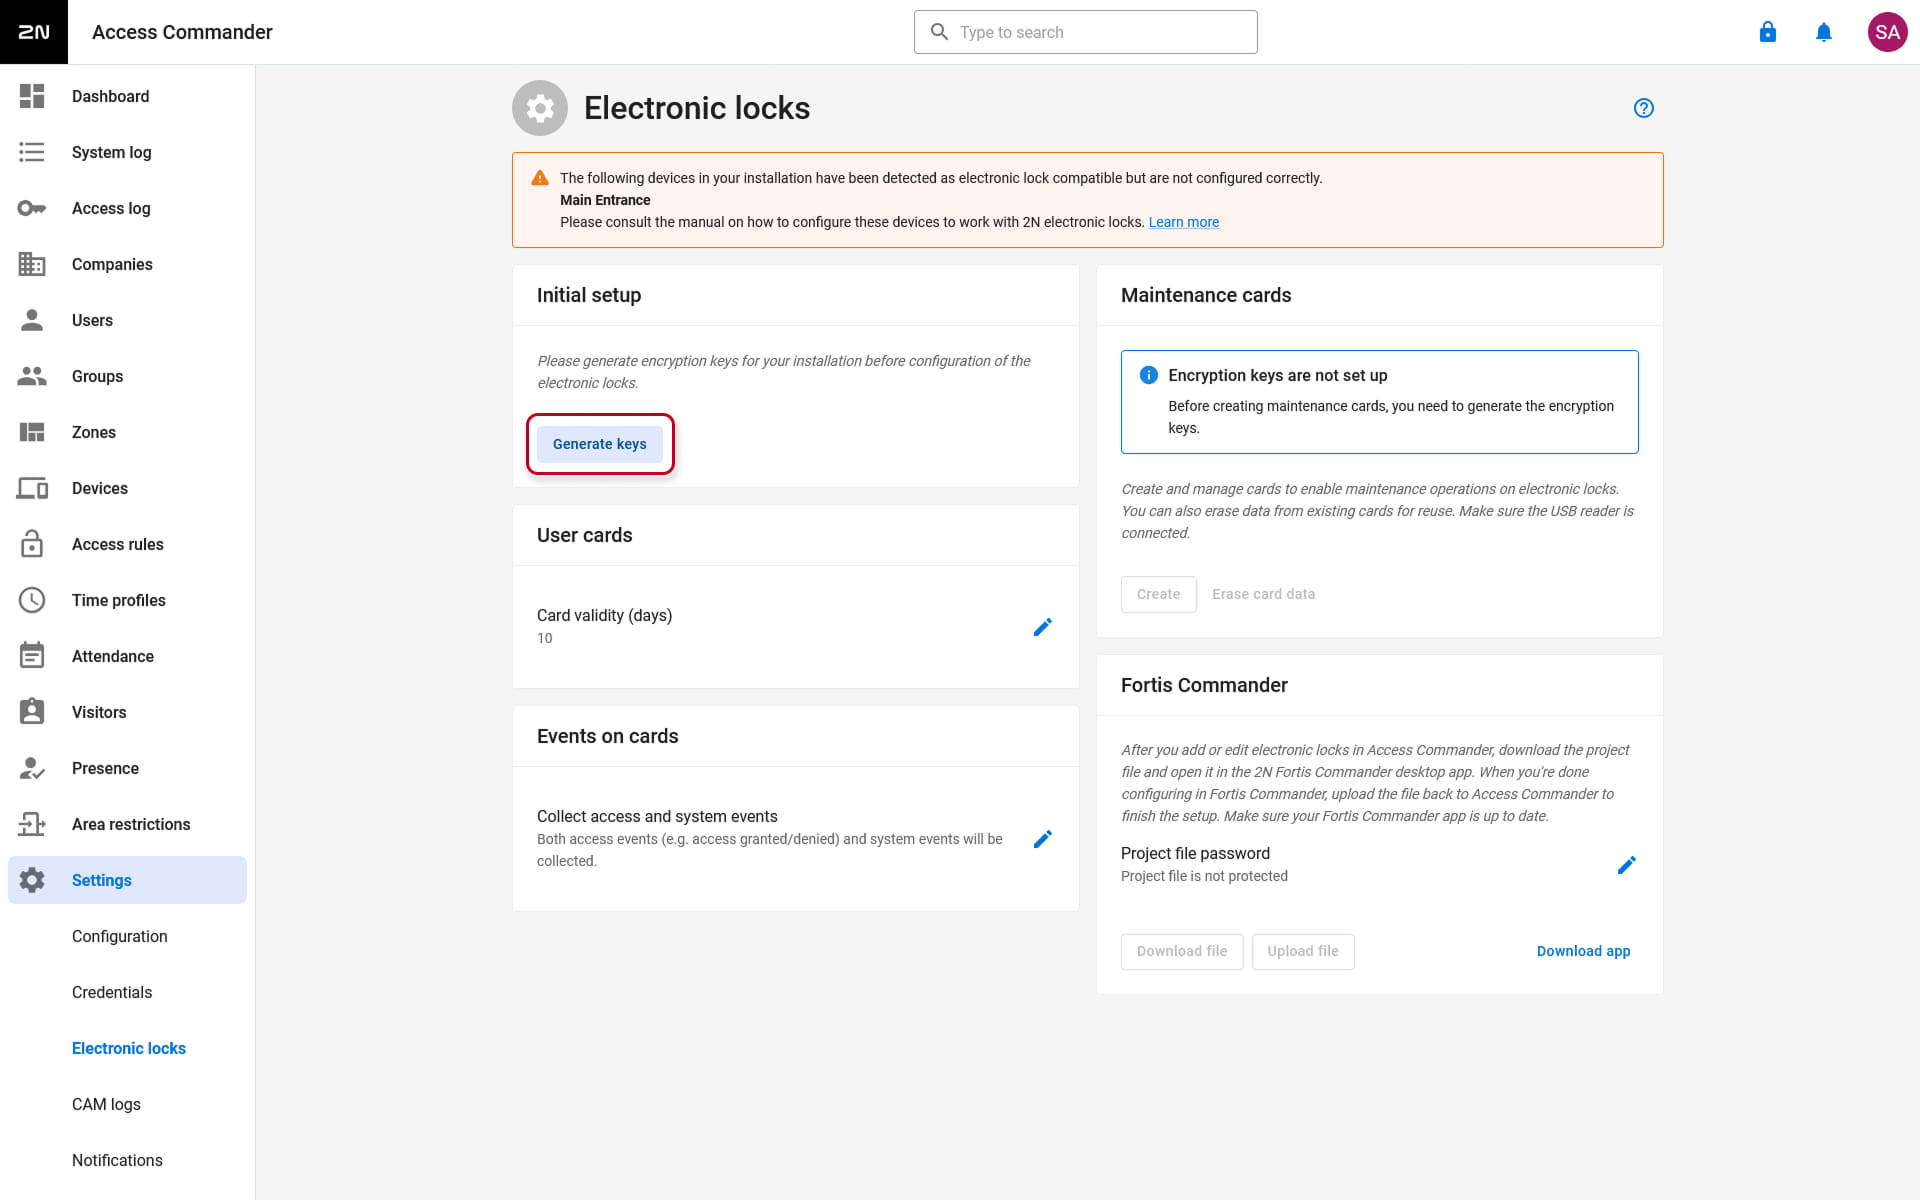Click the Encryption keys info icon
The height and width of the screenshot is (1200, 1920).
coord(1149,375)
